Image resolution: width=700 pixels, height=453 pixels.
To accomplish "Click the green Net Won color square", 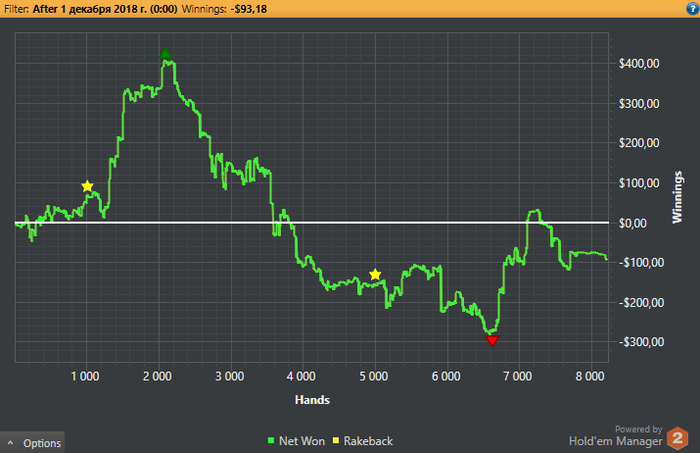I will [x=271, y=441].
